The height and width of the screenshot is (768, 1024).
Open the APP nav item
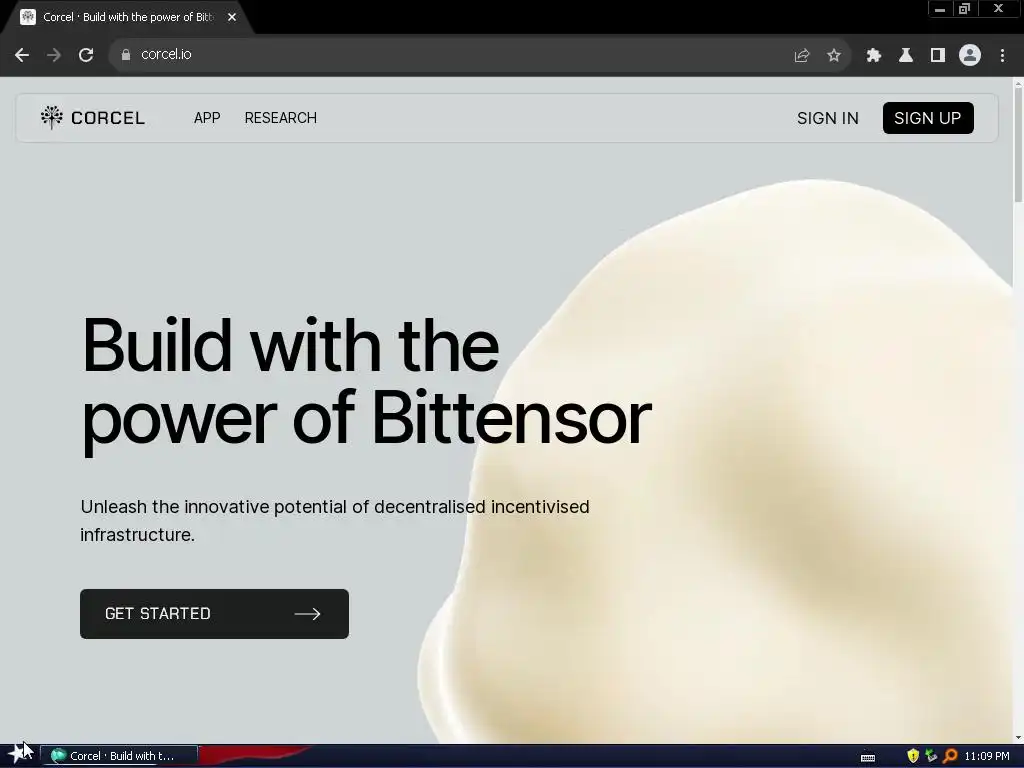pos(207,118)
